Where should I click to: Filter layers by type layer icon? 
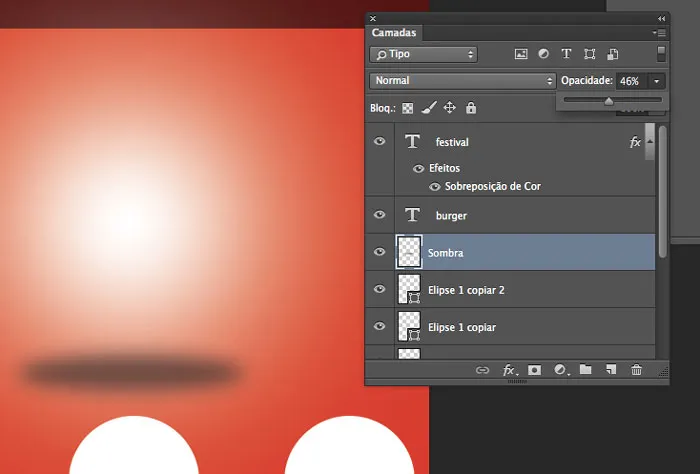point(566,54)
